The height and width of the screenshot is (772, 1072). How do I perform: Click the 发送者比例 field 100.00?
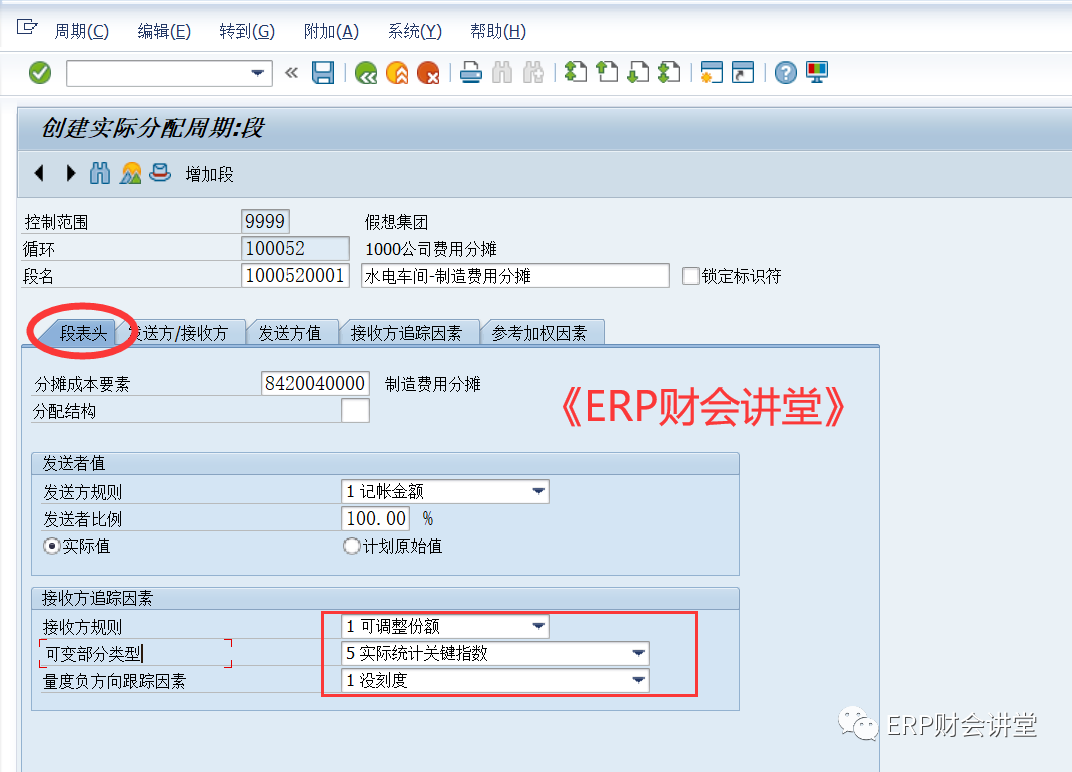(x=375, y=518)
